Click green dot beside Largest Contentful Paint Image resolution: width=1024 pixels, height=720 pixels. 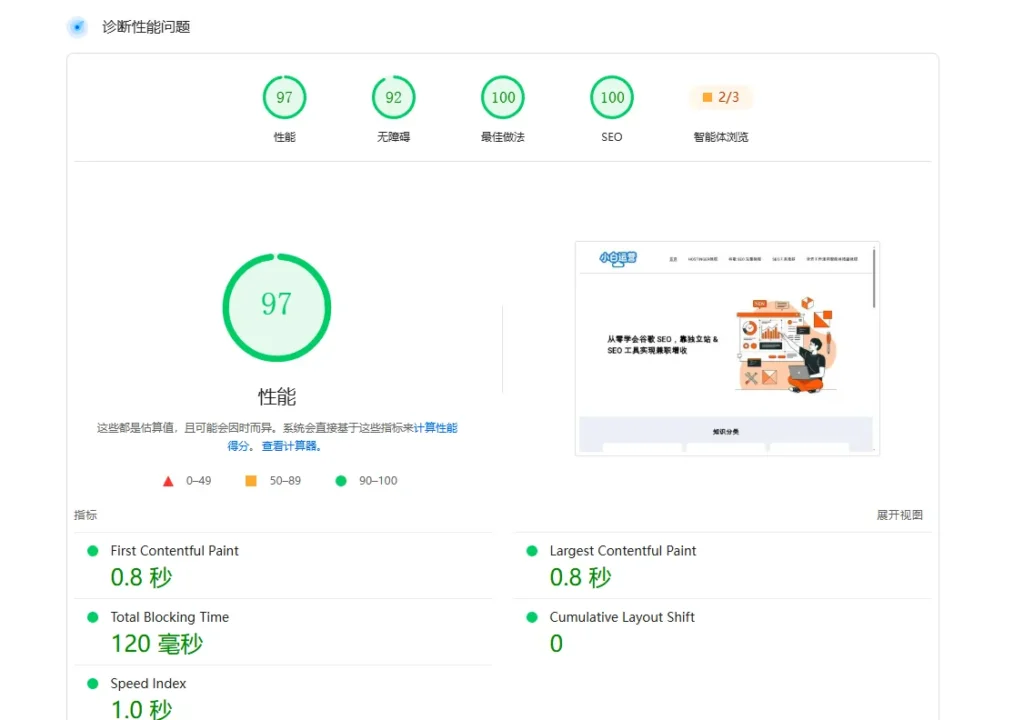pos(532,551)
